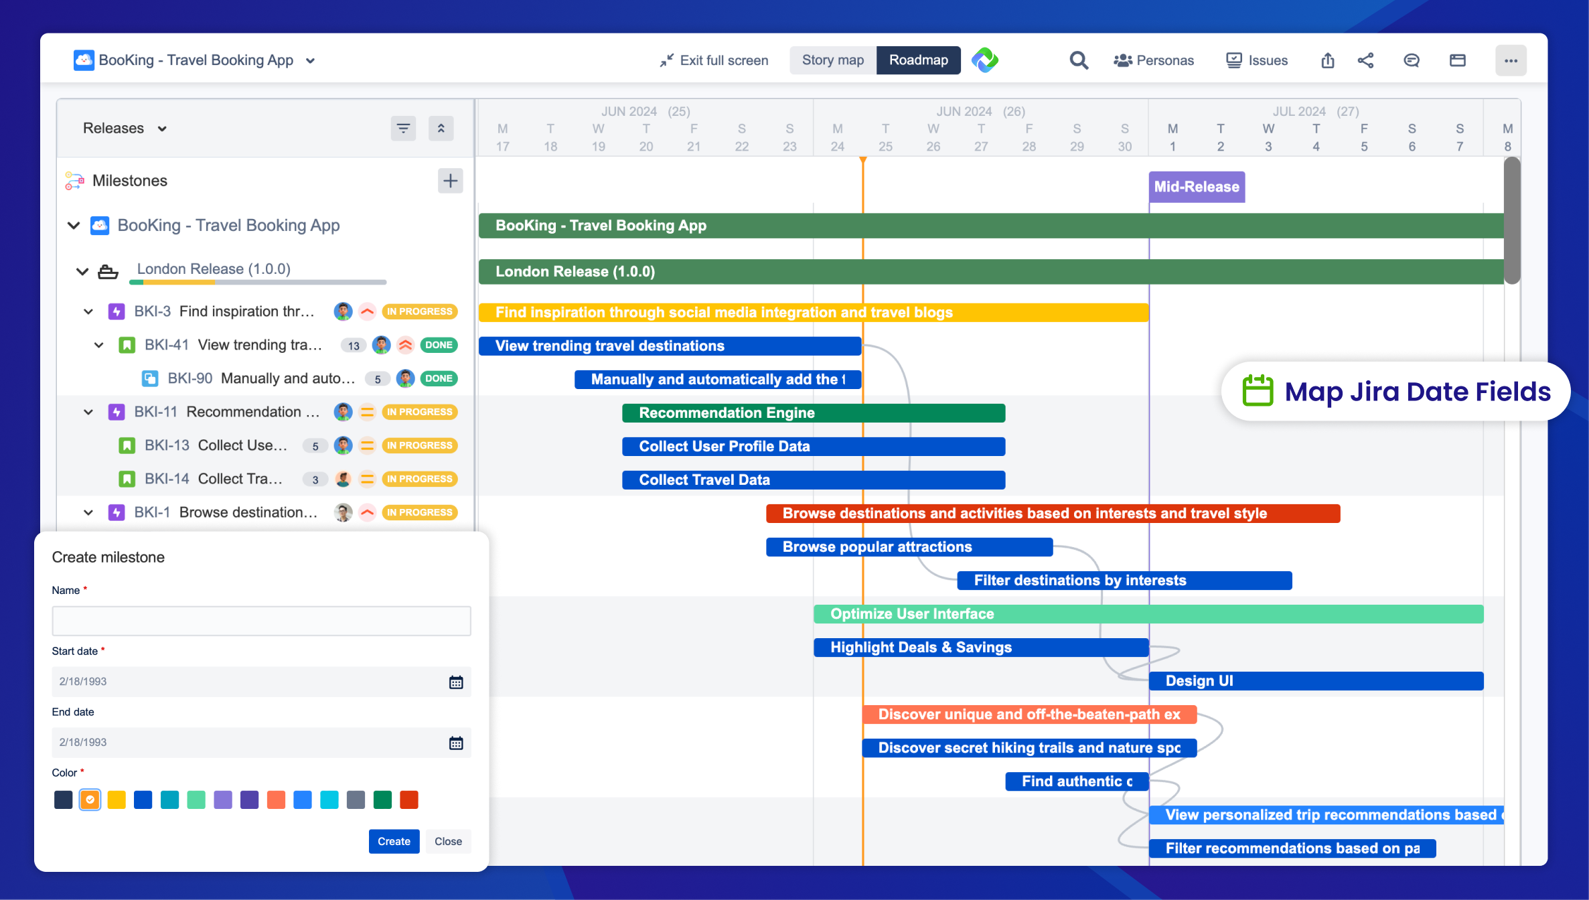The width and height of the screenshot is (1589, 900).
Task: Collapse the BooKing - Travel Booking App tree row
Action: tap(74, 226)
